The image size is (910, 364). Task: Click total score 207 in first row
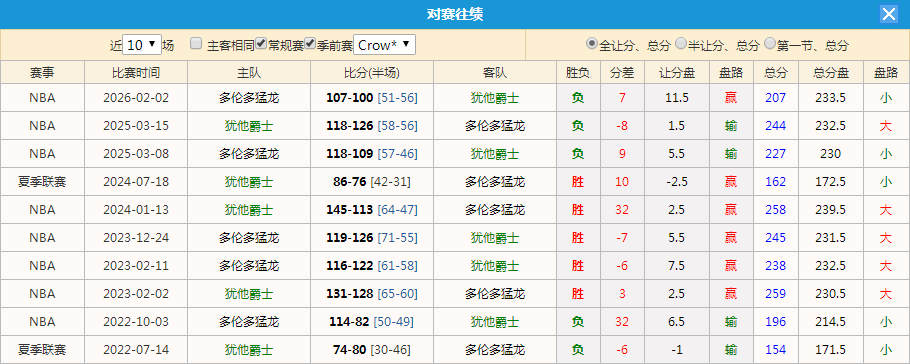(x=775, y=98)
